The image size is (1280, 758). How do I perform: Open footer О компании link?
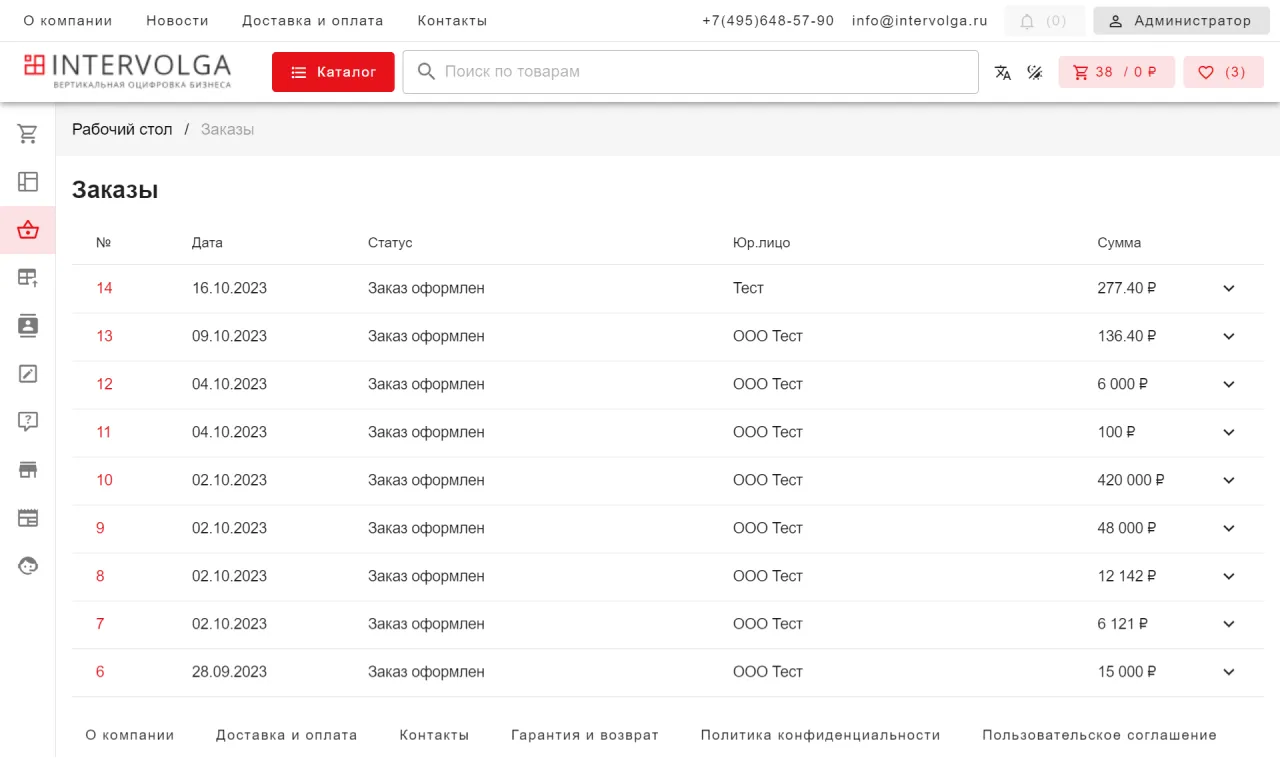(x=130, y=735)
